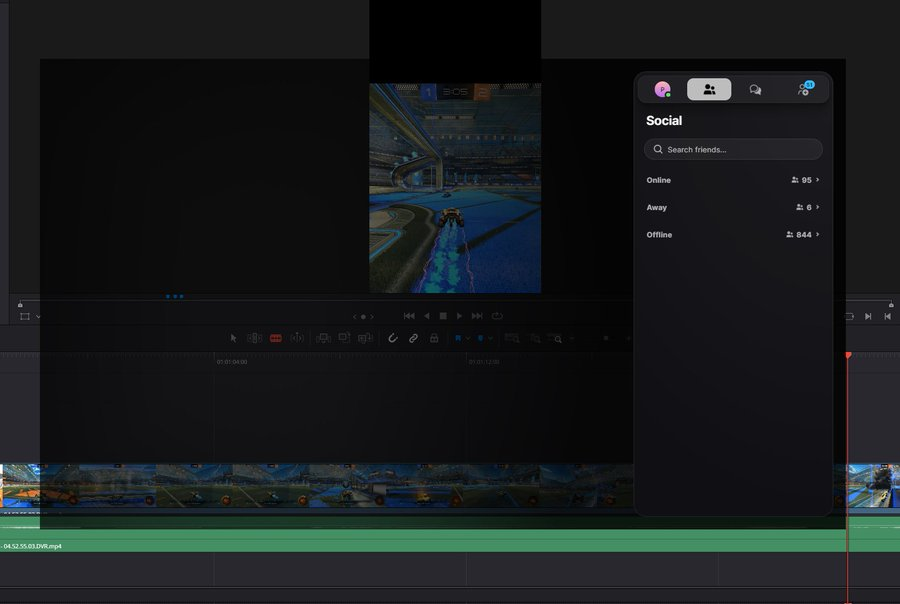The height and width of the screenshot is (604, 900).
Task: Click the Rocket League preview in viewer
Action: [455, 188]
